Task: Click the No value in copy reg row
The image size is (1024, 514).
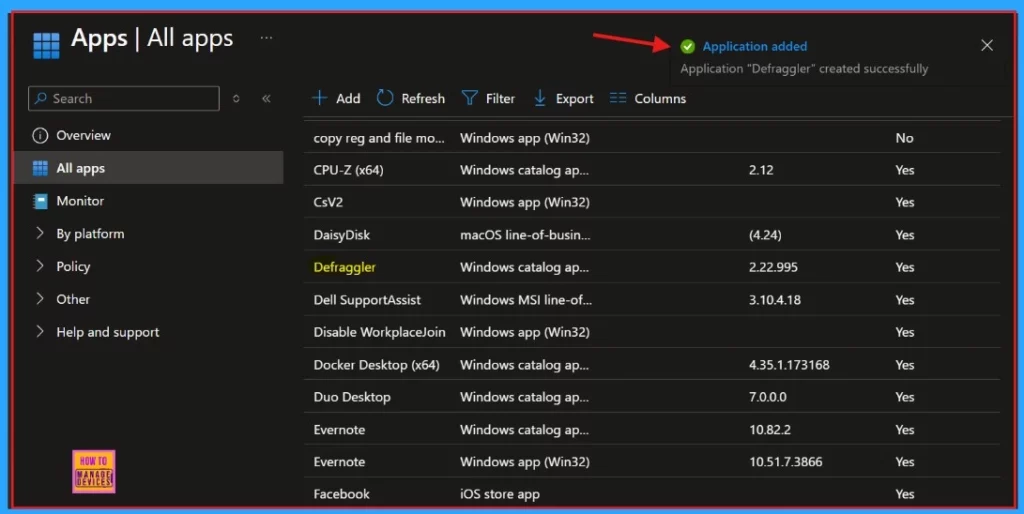Action: click(904, 138)
